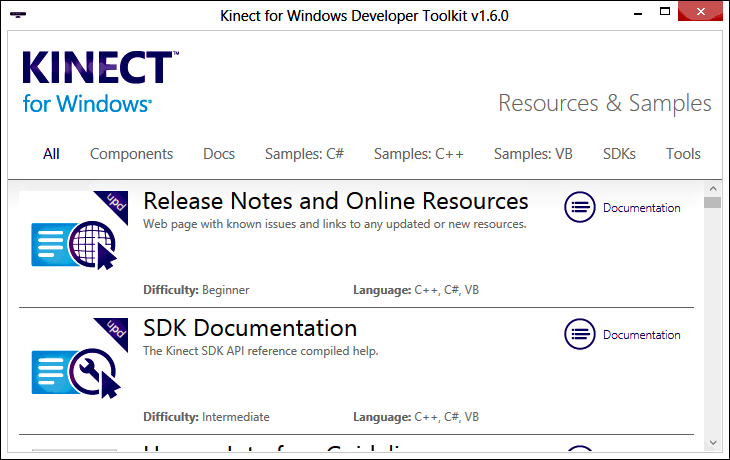
Task: Open the Docs tab
Action: pyautogui.click(x=219, y=154)
